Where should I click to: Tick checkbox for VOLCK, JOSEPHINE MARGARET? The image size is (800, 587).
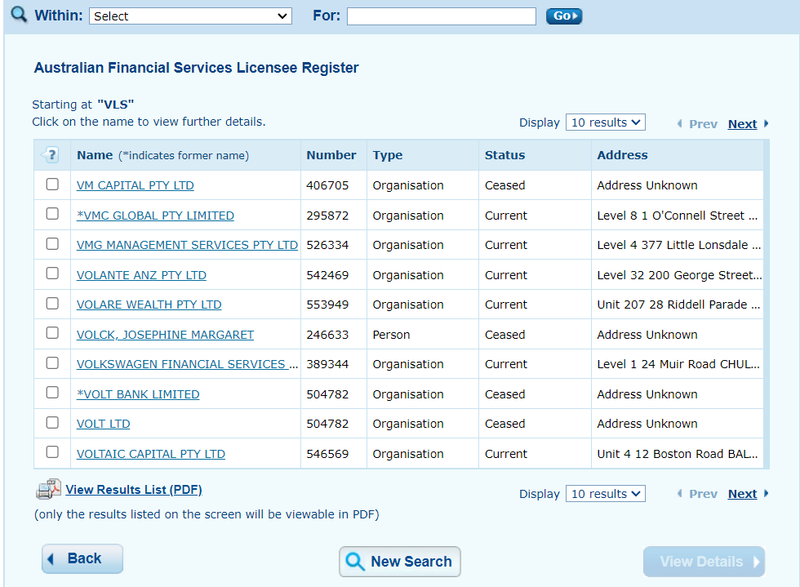[x=52, y=333]
